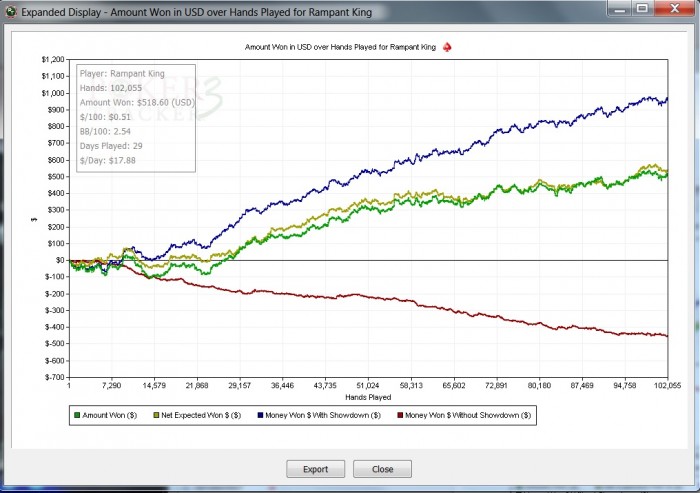
Task: Minimize the Expanded Display window
Action: tap(619, 8)
